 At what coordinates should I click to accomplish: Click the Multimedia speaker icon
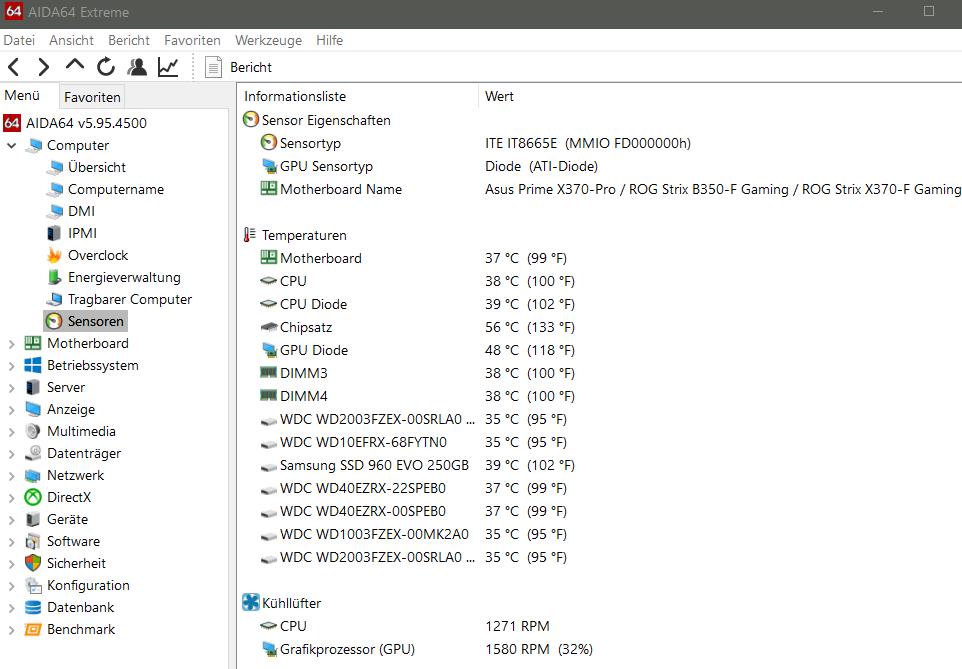point(33,431)
